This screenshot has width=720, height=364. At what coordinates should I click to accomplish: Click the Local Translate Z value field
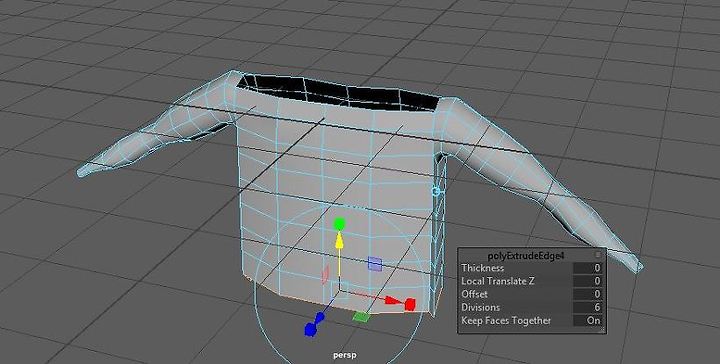click(x=587, y=281)
